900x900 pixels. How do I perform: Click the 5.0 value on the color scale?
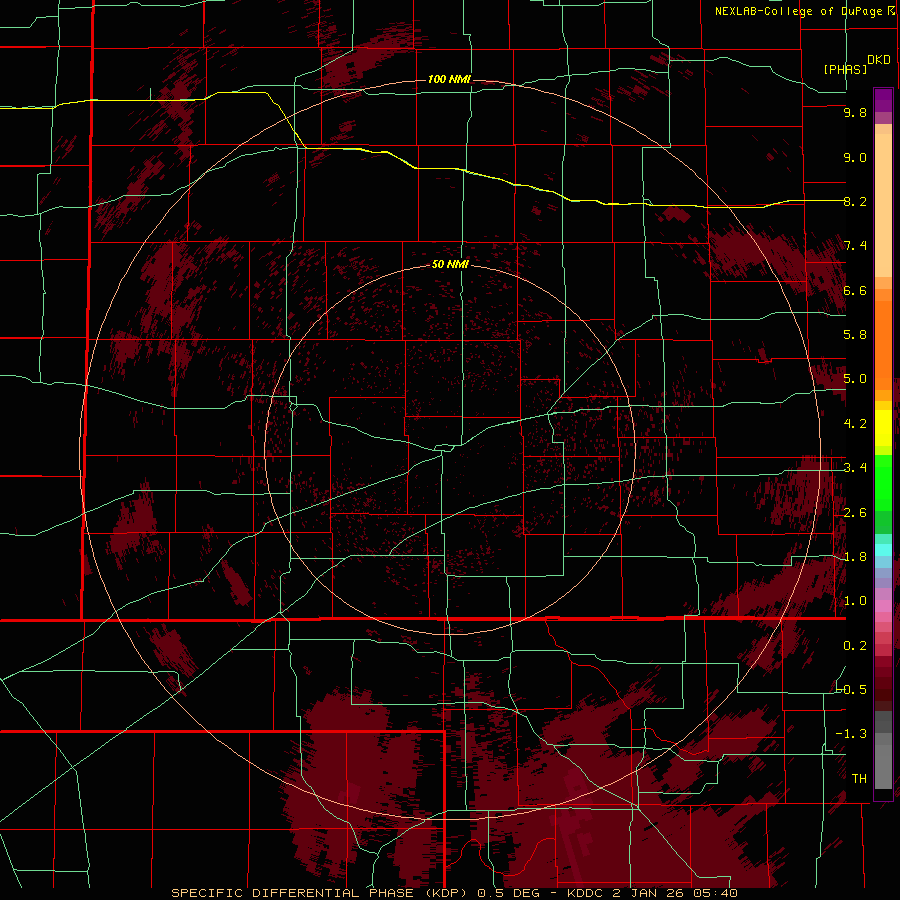coord(855,379)
